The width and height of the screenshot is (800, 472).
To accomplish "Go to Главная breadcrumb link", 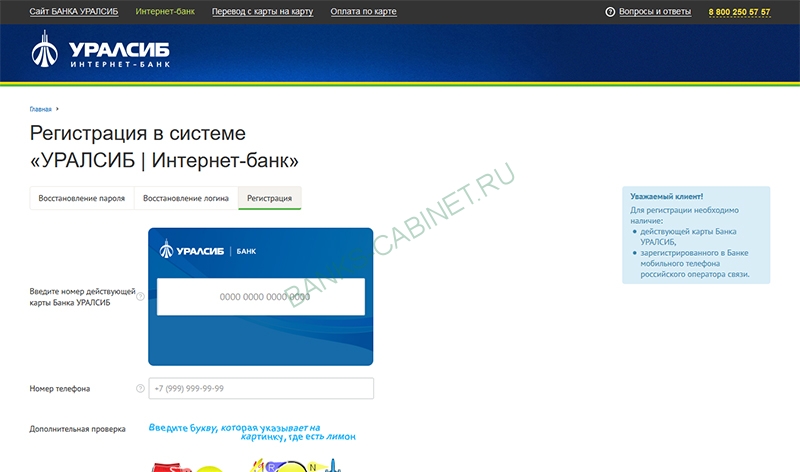I will coord(40,109).
